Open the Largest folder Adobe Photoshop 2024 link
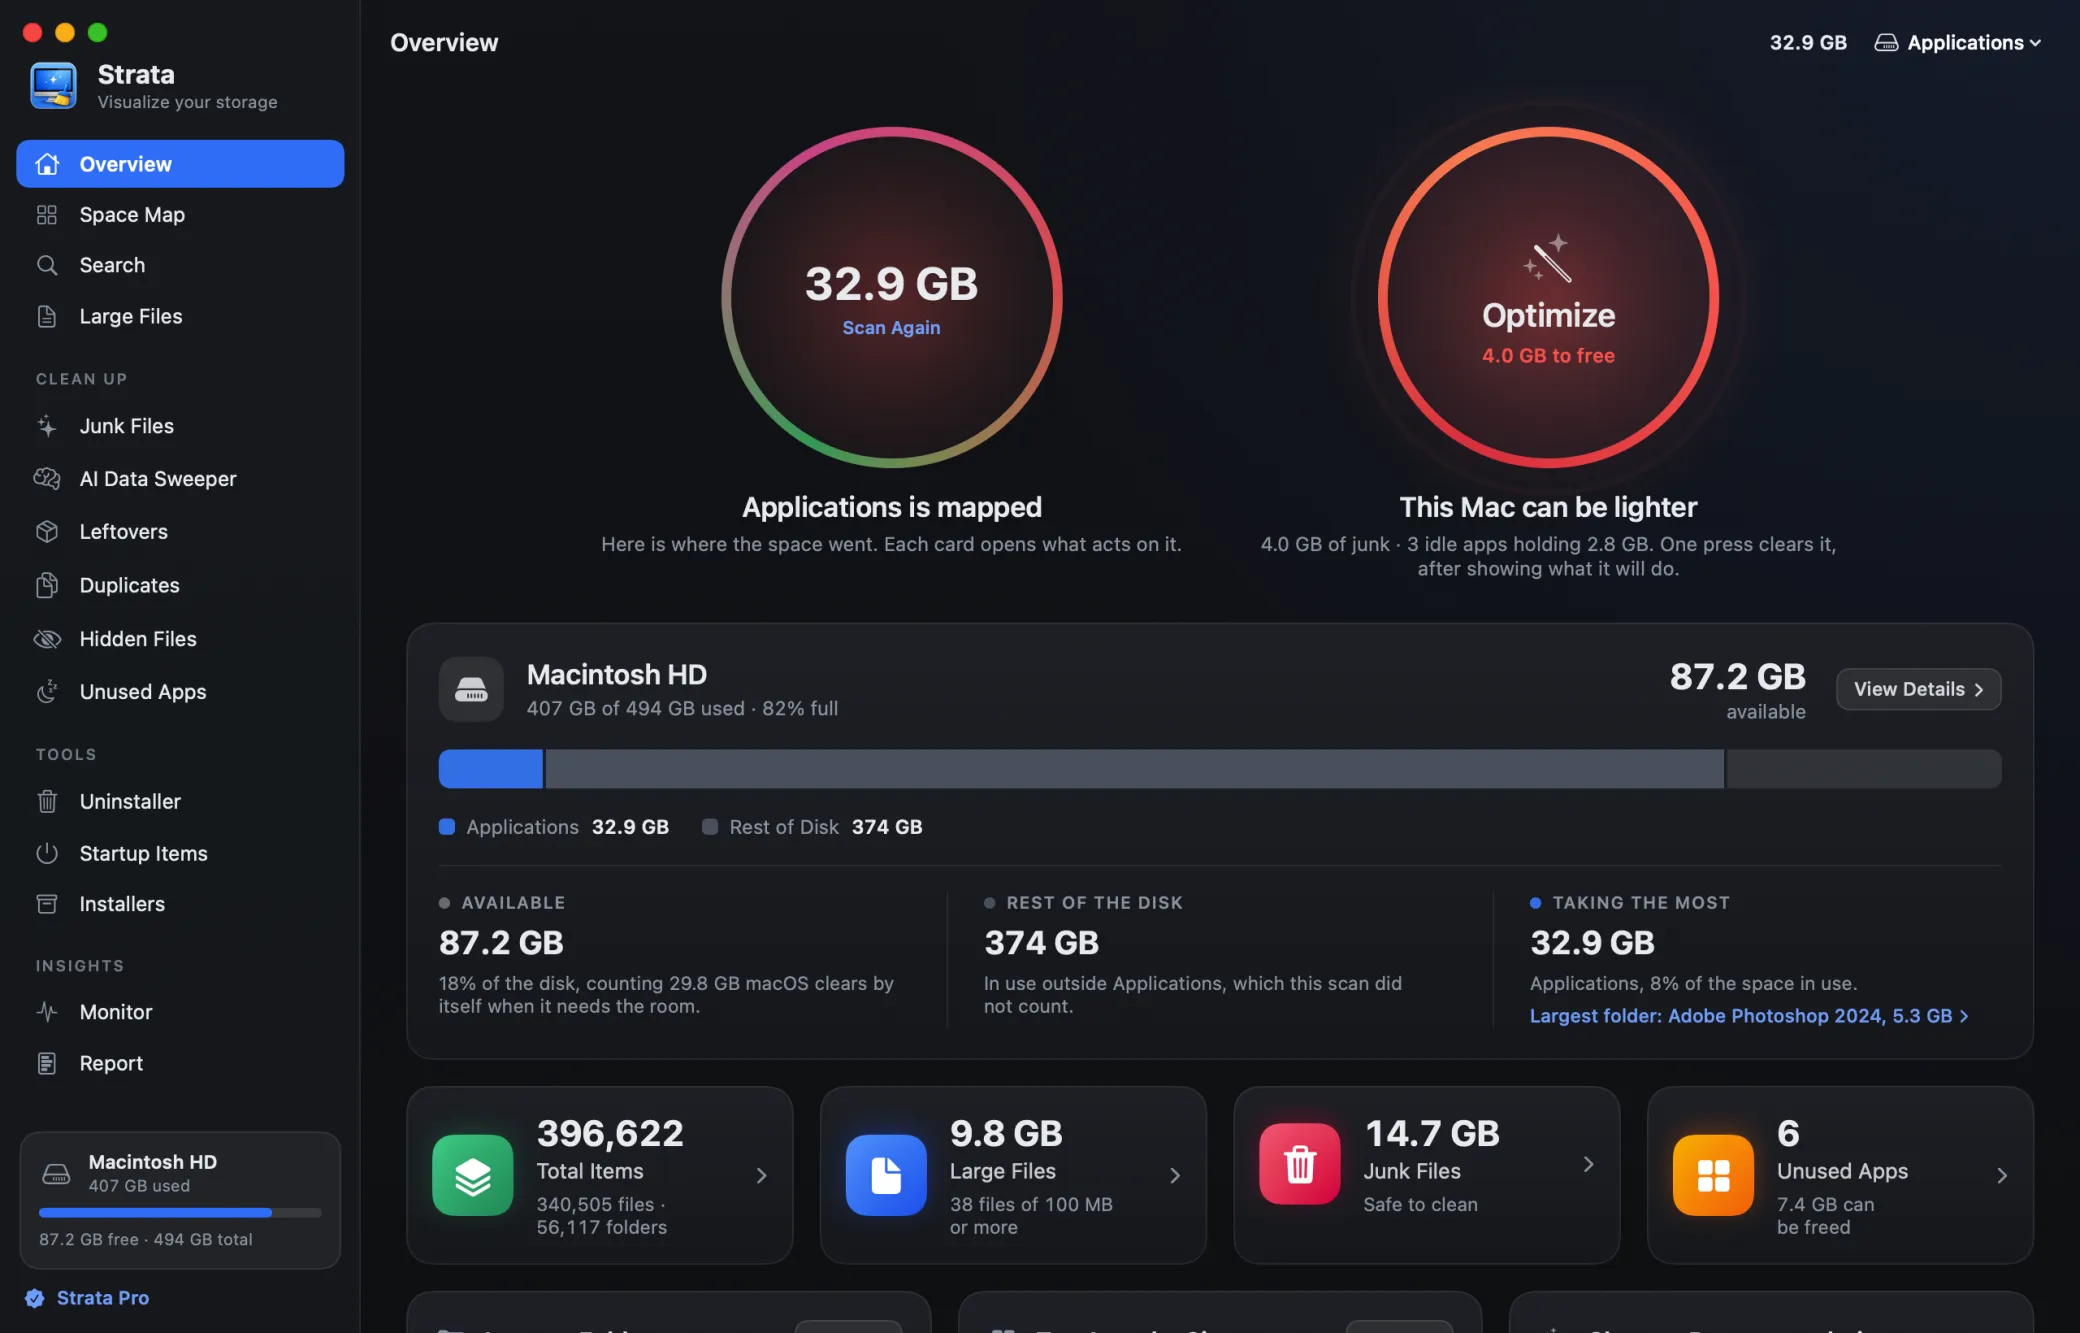This screenshot has width=2080, height=1333. tap(1749, 1016)
